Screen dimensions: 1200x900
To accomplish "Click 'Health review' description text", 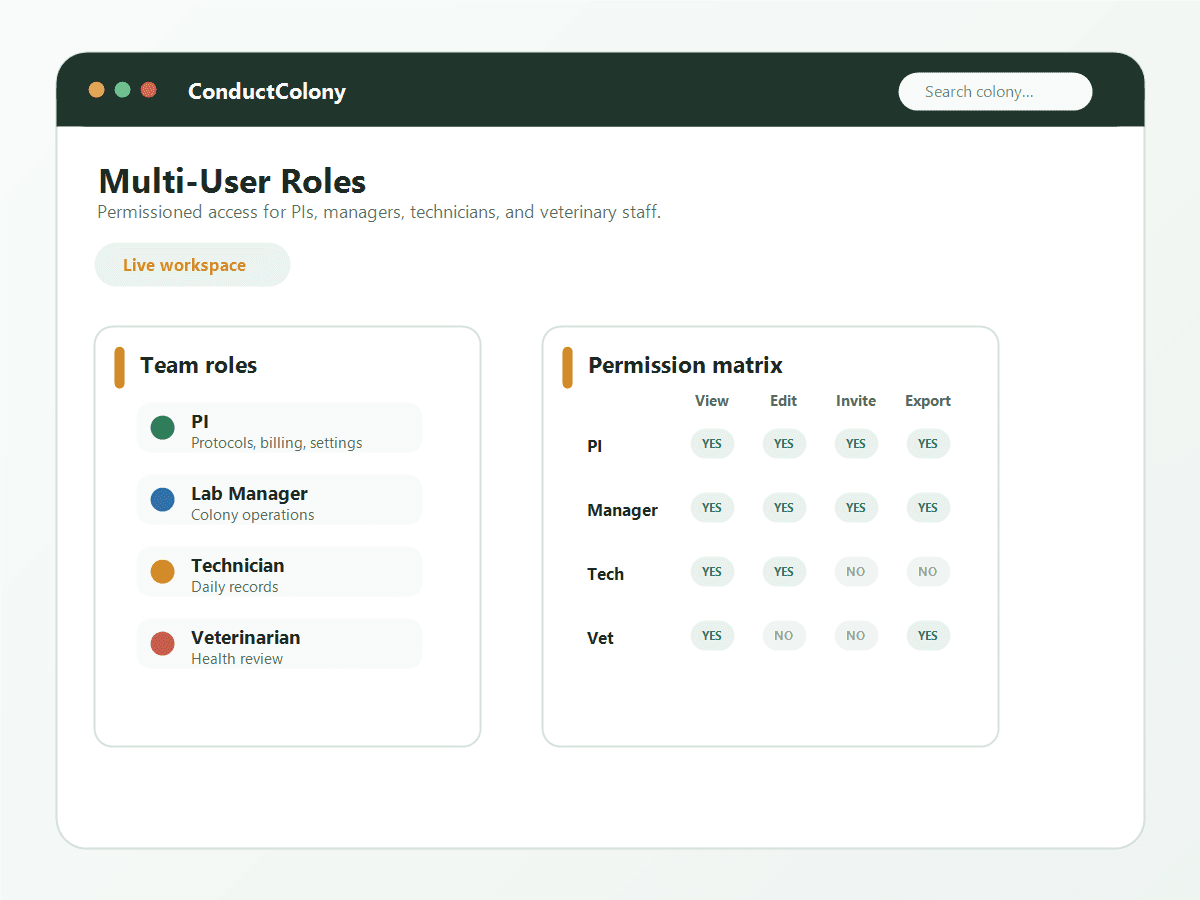I will point(237,659).
